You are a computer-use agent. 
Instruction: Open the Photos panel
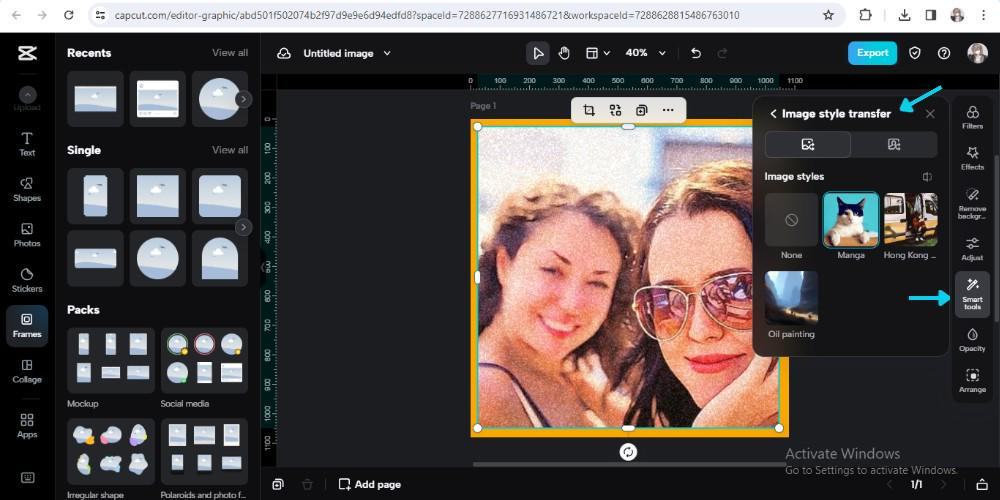(27, 235)
